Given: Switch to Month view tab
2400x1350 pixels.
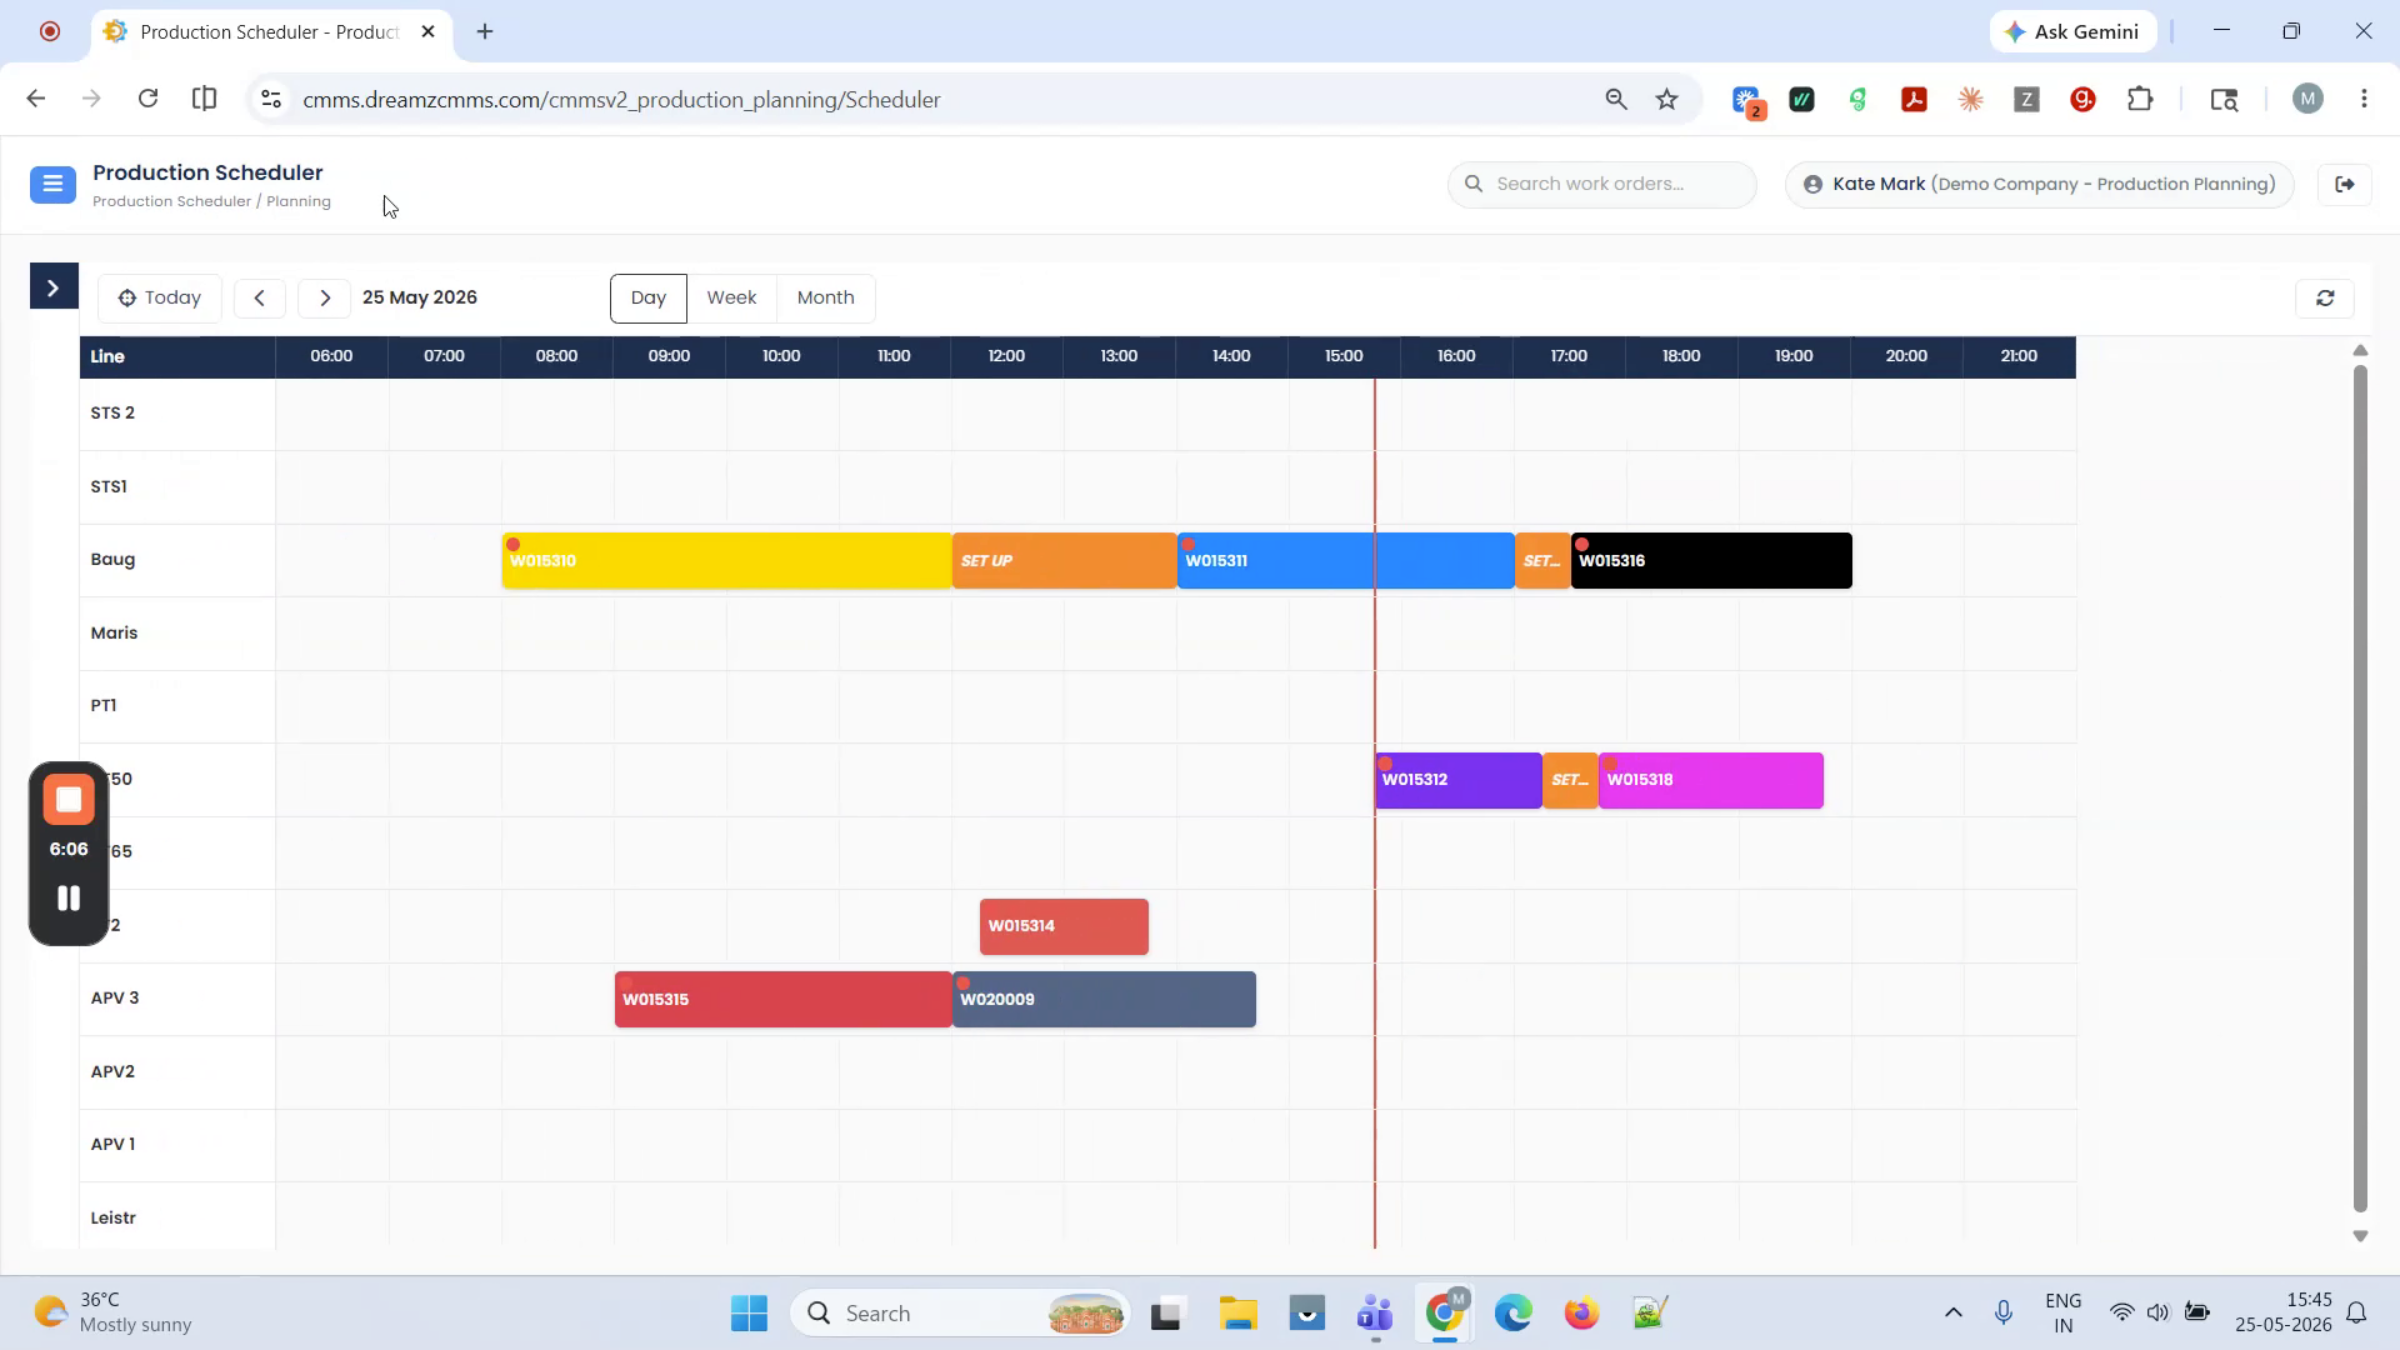Looking at the screenshot, I should (825, 298).
